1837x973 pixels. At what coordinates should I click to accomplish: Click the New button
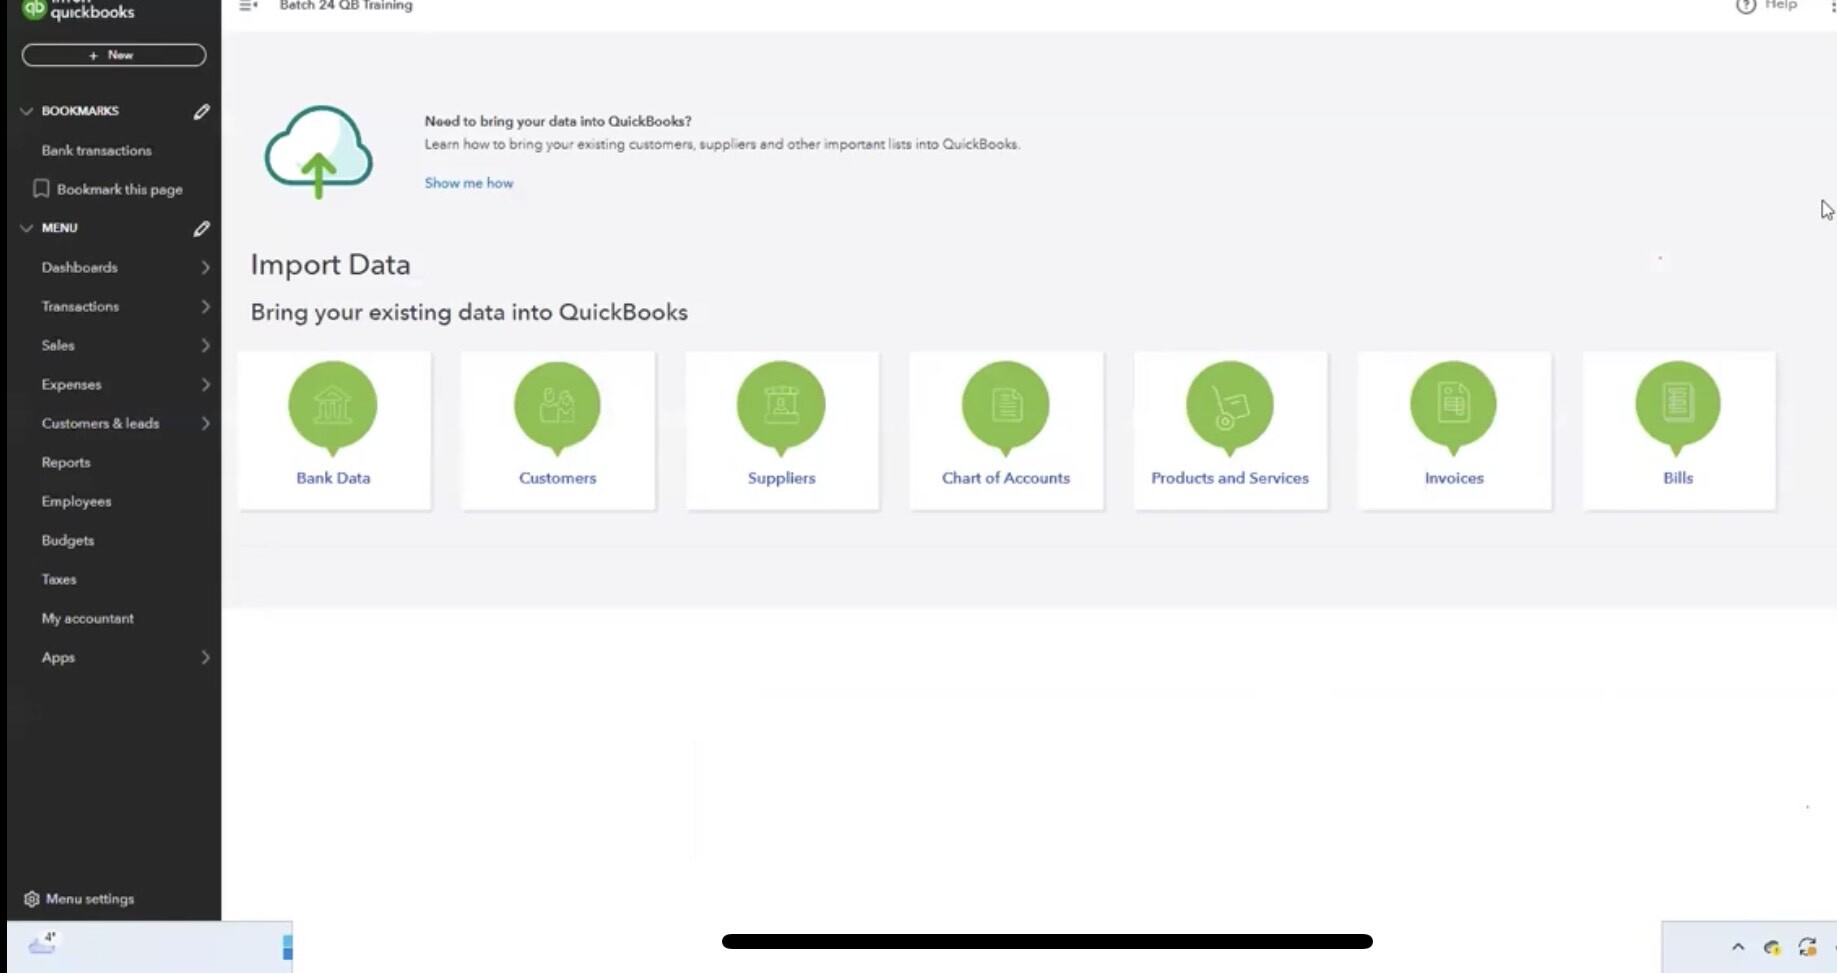(x=114, y=55)
